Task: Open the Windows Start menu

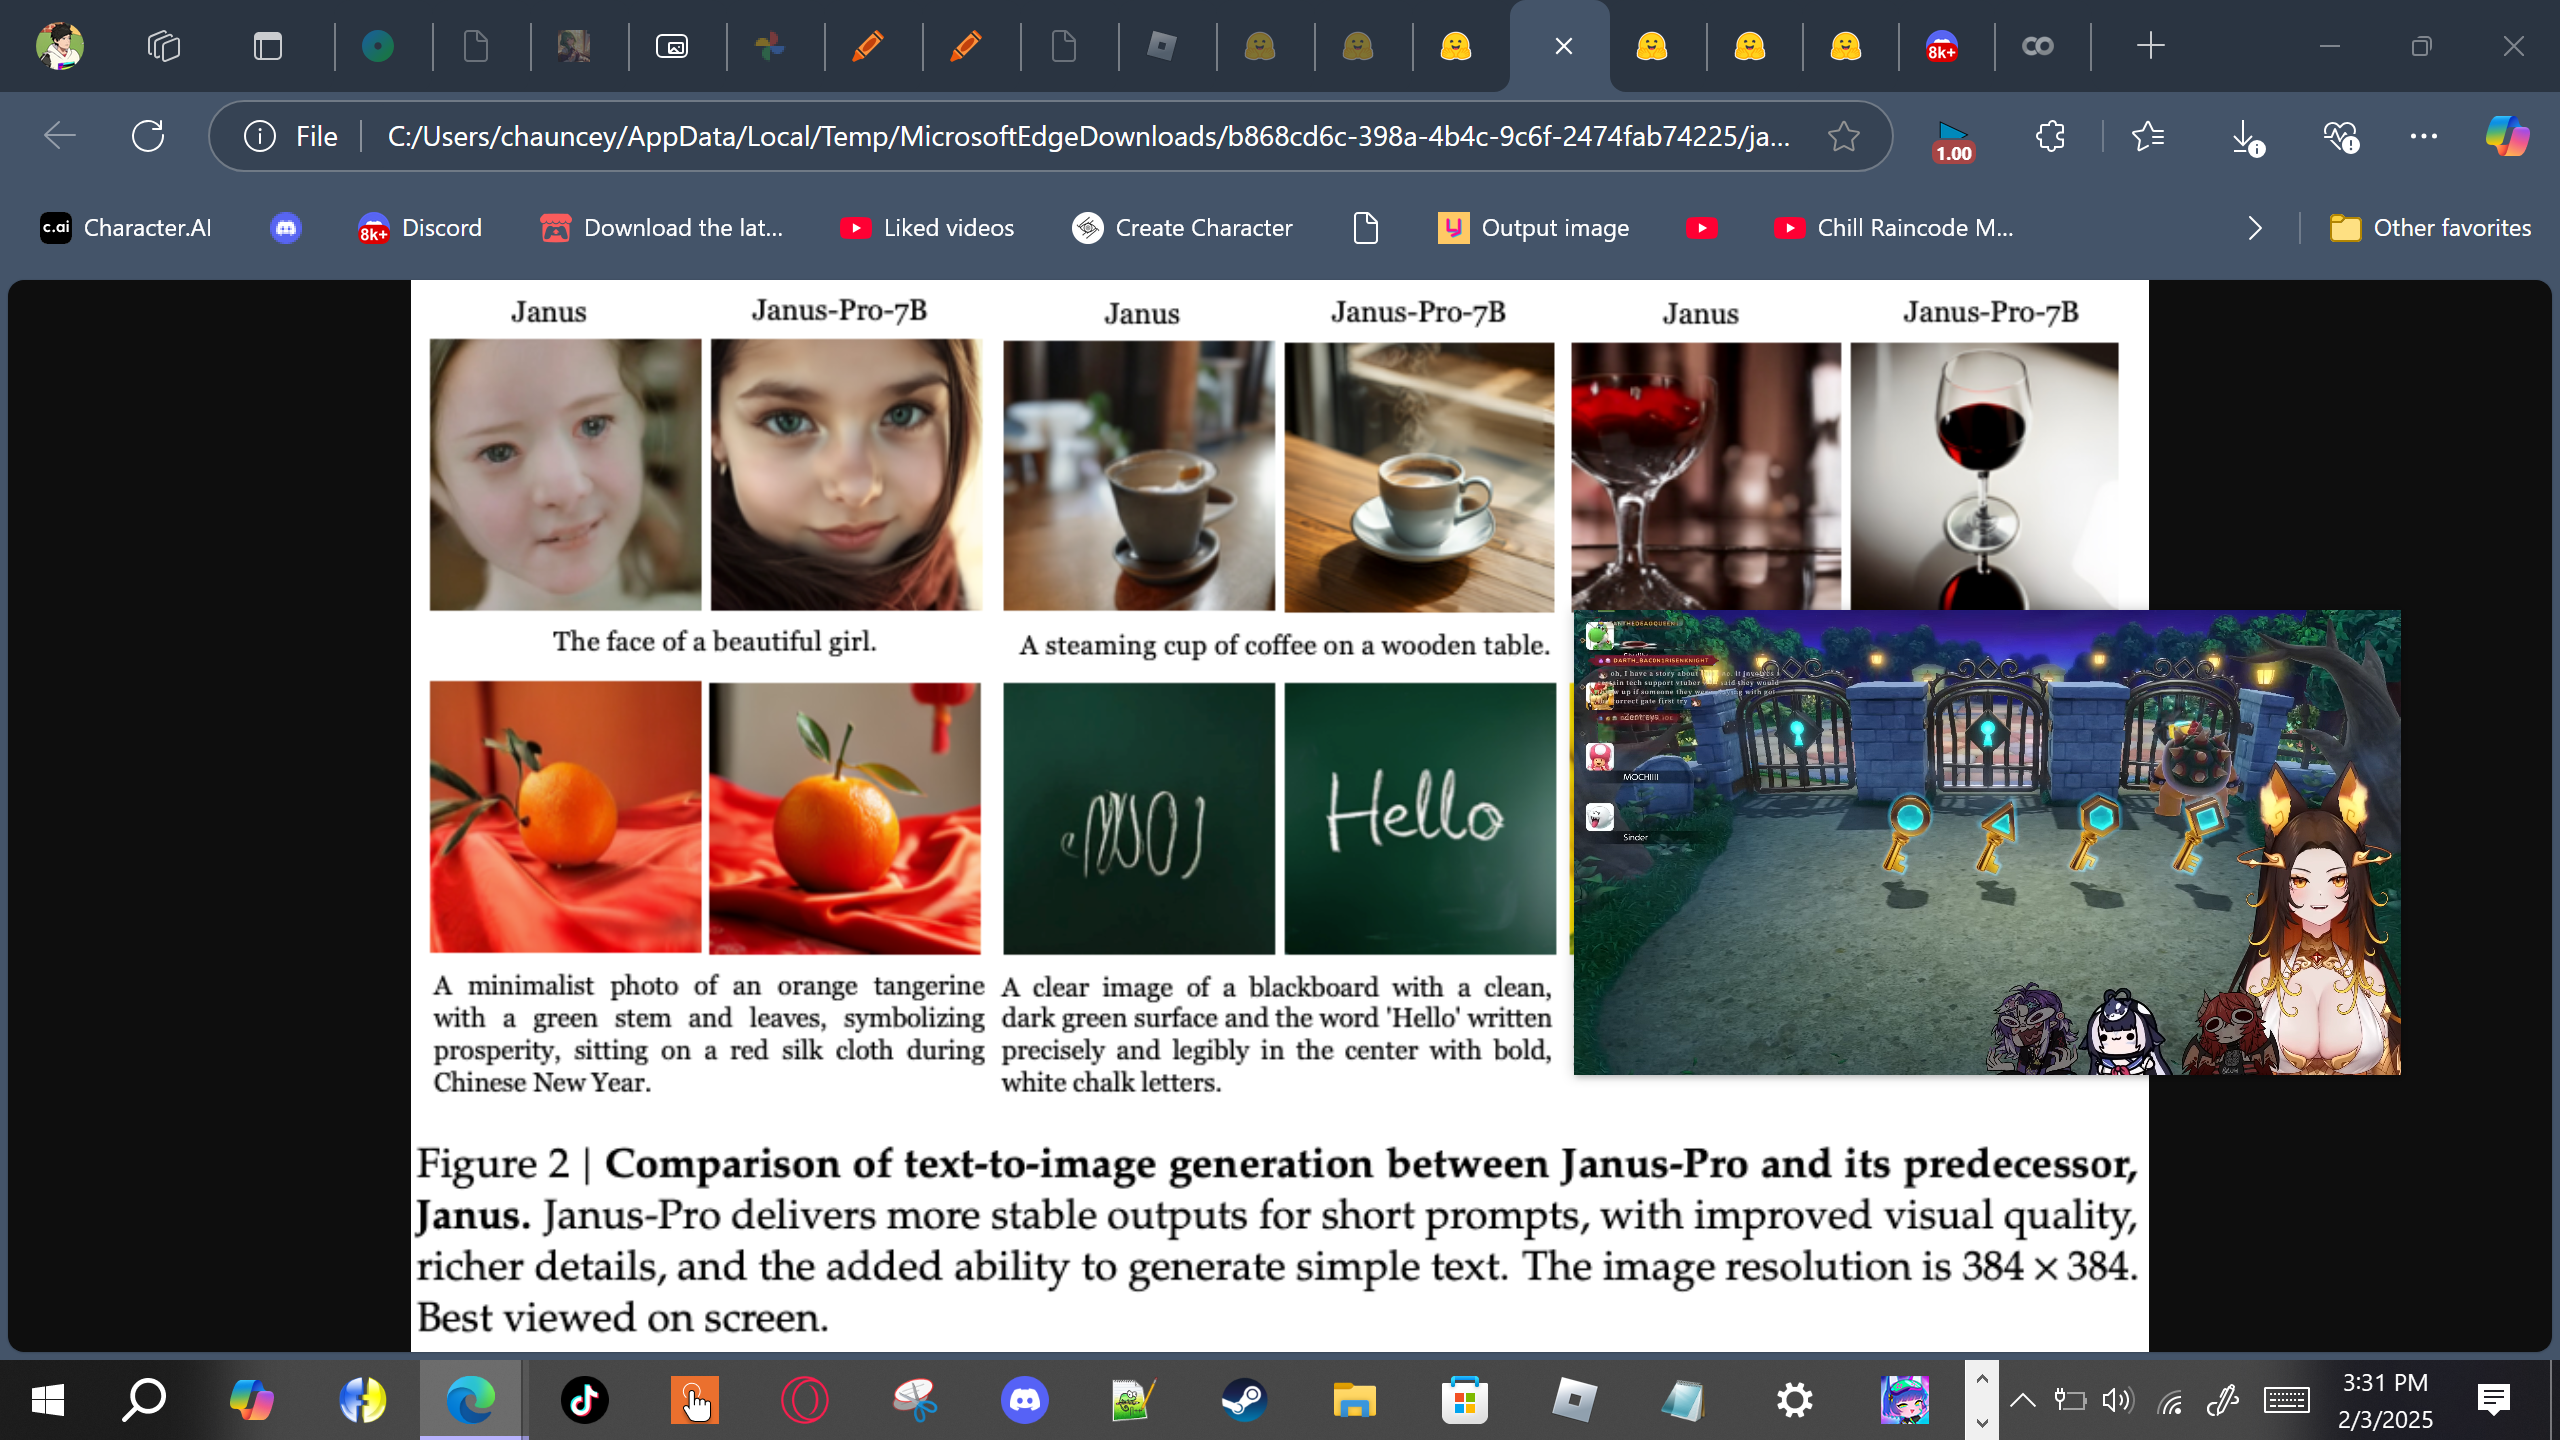Action: 48,1400
